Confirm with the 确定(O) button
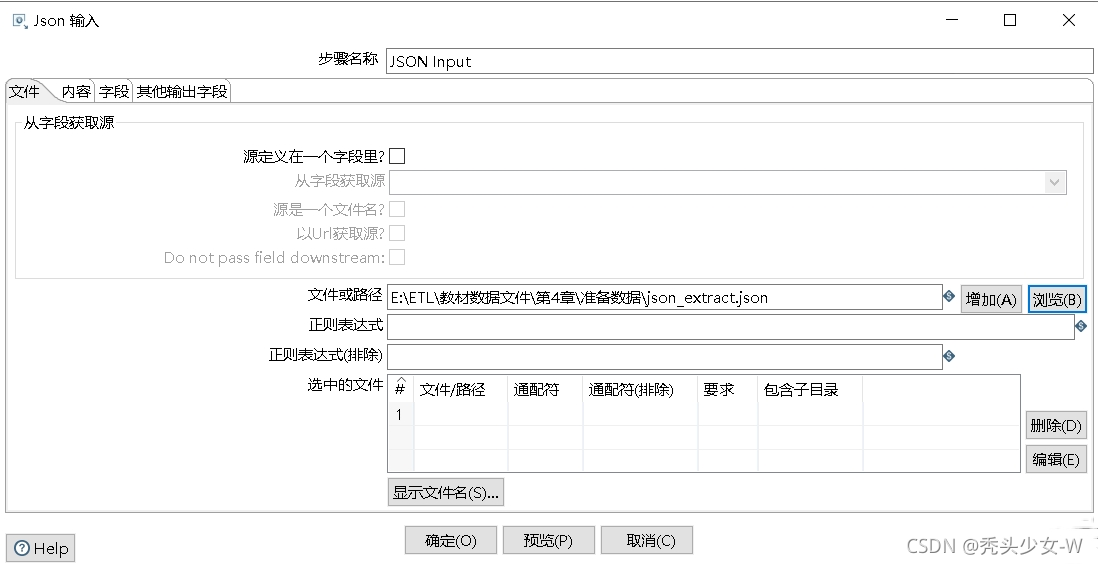 click(451, 540)
